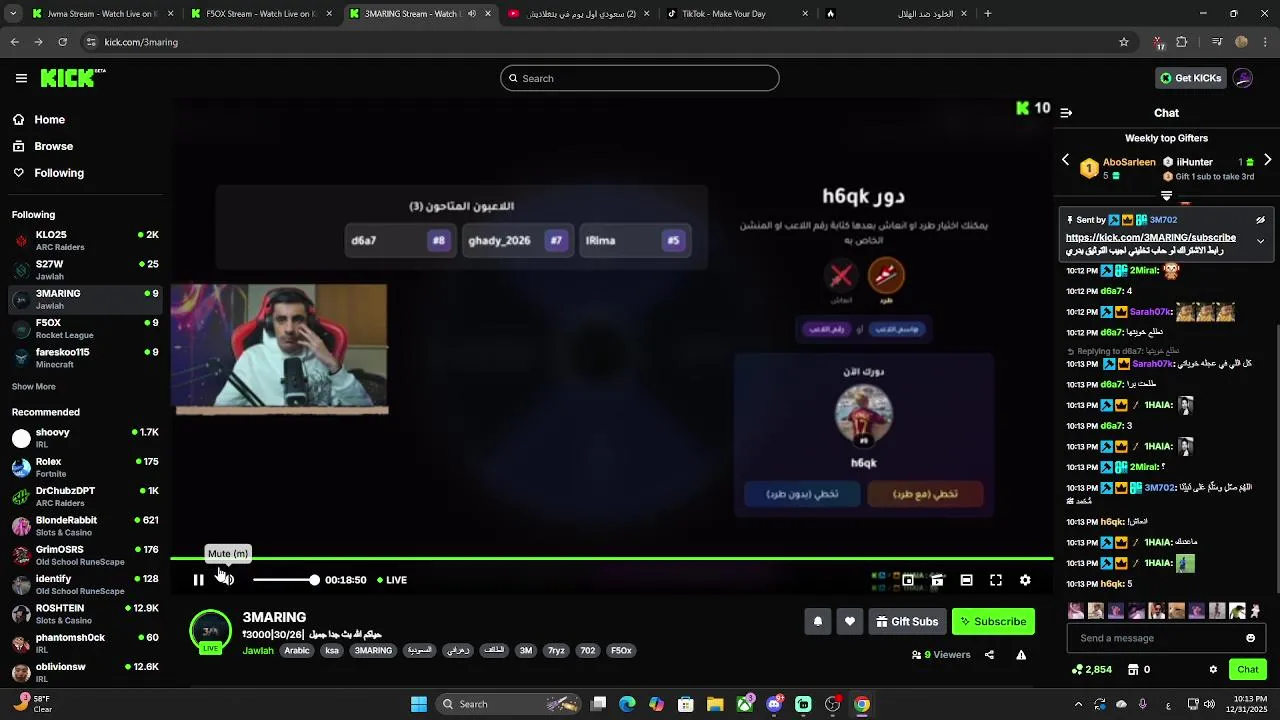Reload the page in the browser toolbar
This screenshot has height=720, width=1280.
pos(62,42)
